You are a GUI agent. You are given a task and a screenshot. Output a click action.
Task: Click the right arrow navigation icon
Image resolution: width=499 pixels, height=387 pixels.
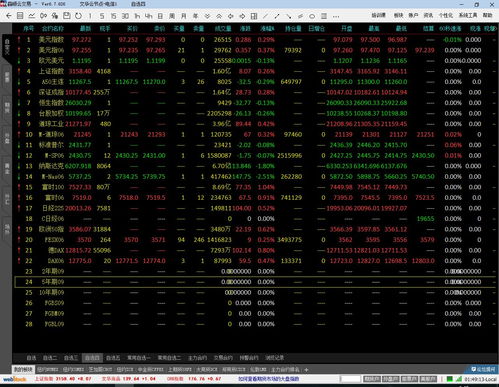tap(242, 16)
